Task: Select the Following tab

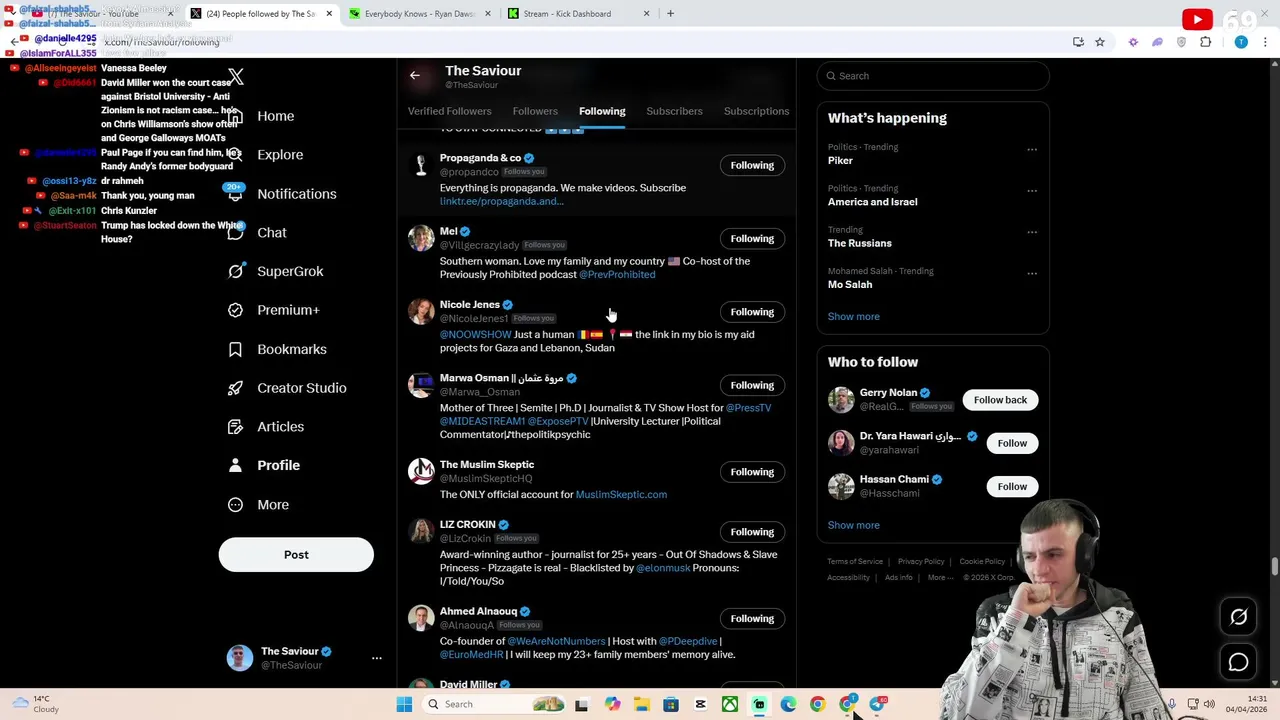Action: (602, 111)
